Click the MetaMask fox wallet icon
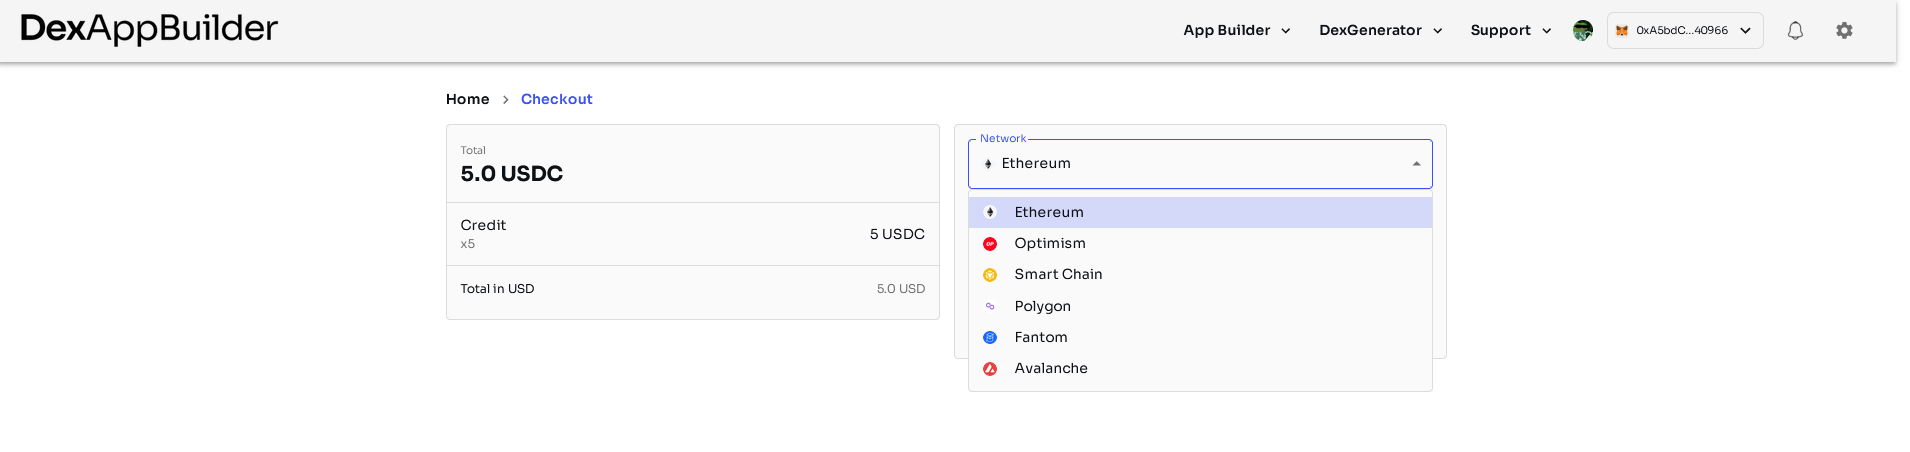 coord(1622,31)
